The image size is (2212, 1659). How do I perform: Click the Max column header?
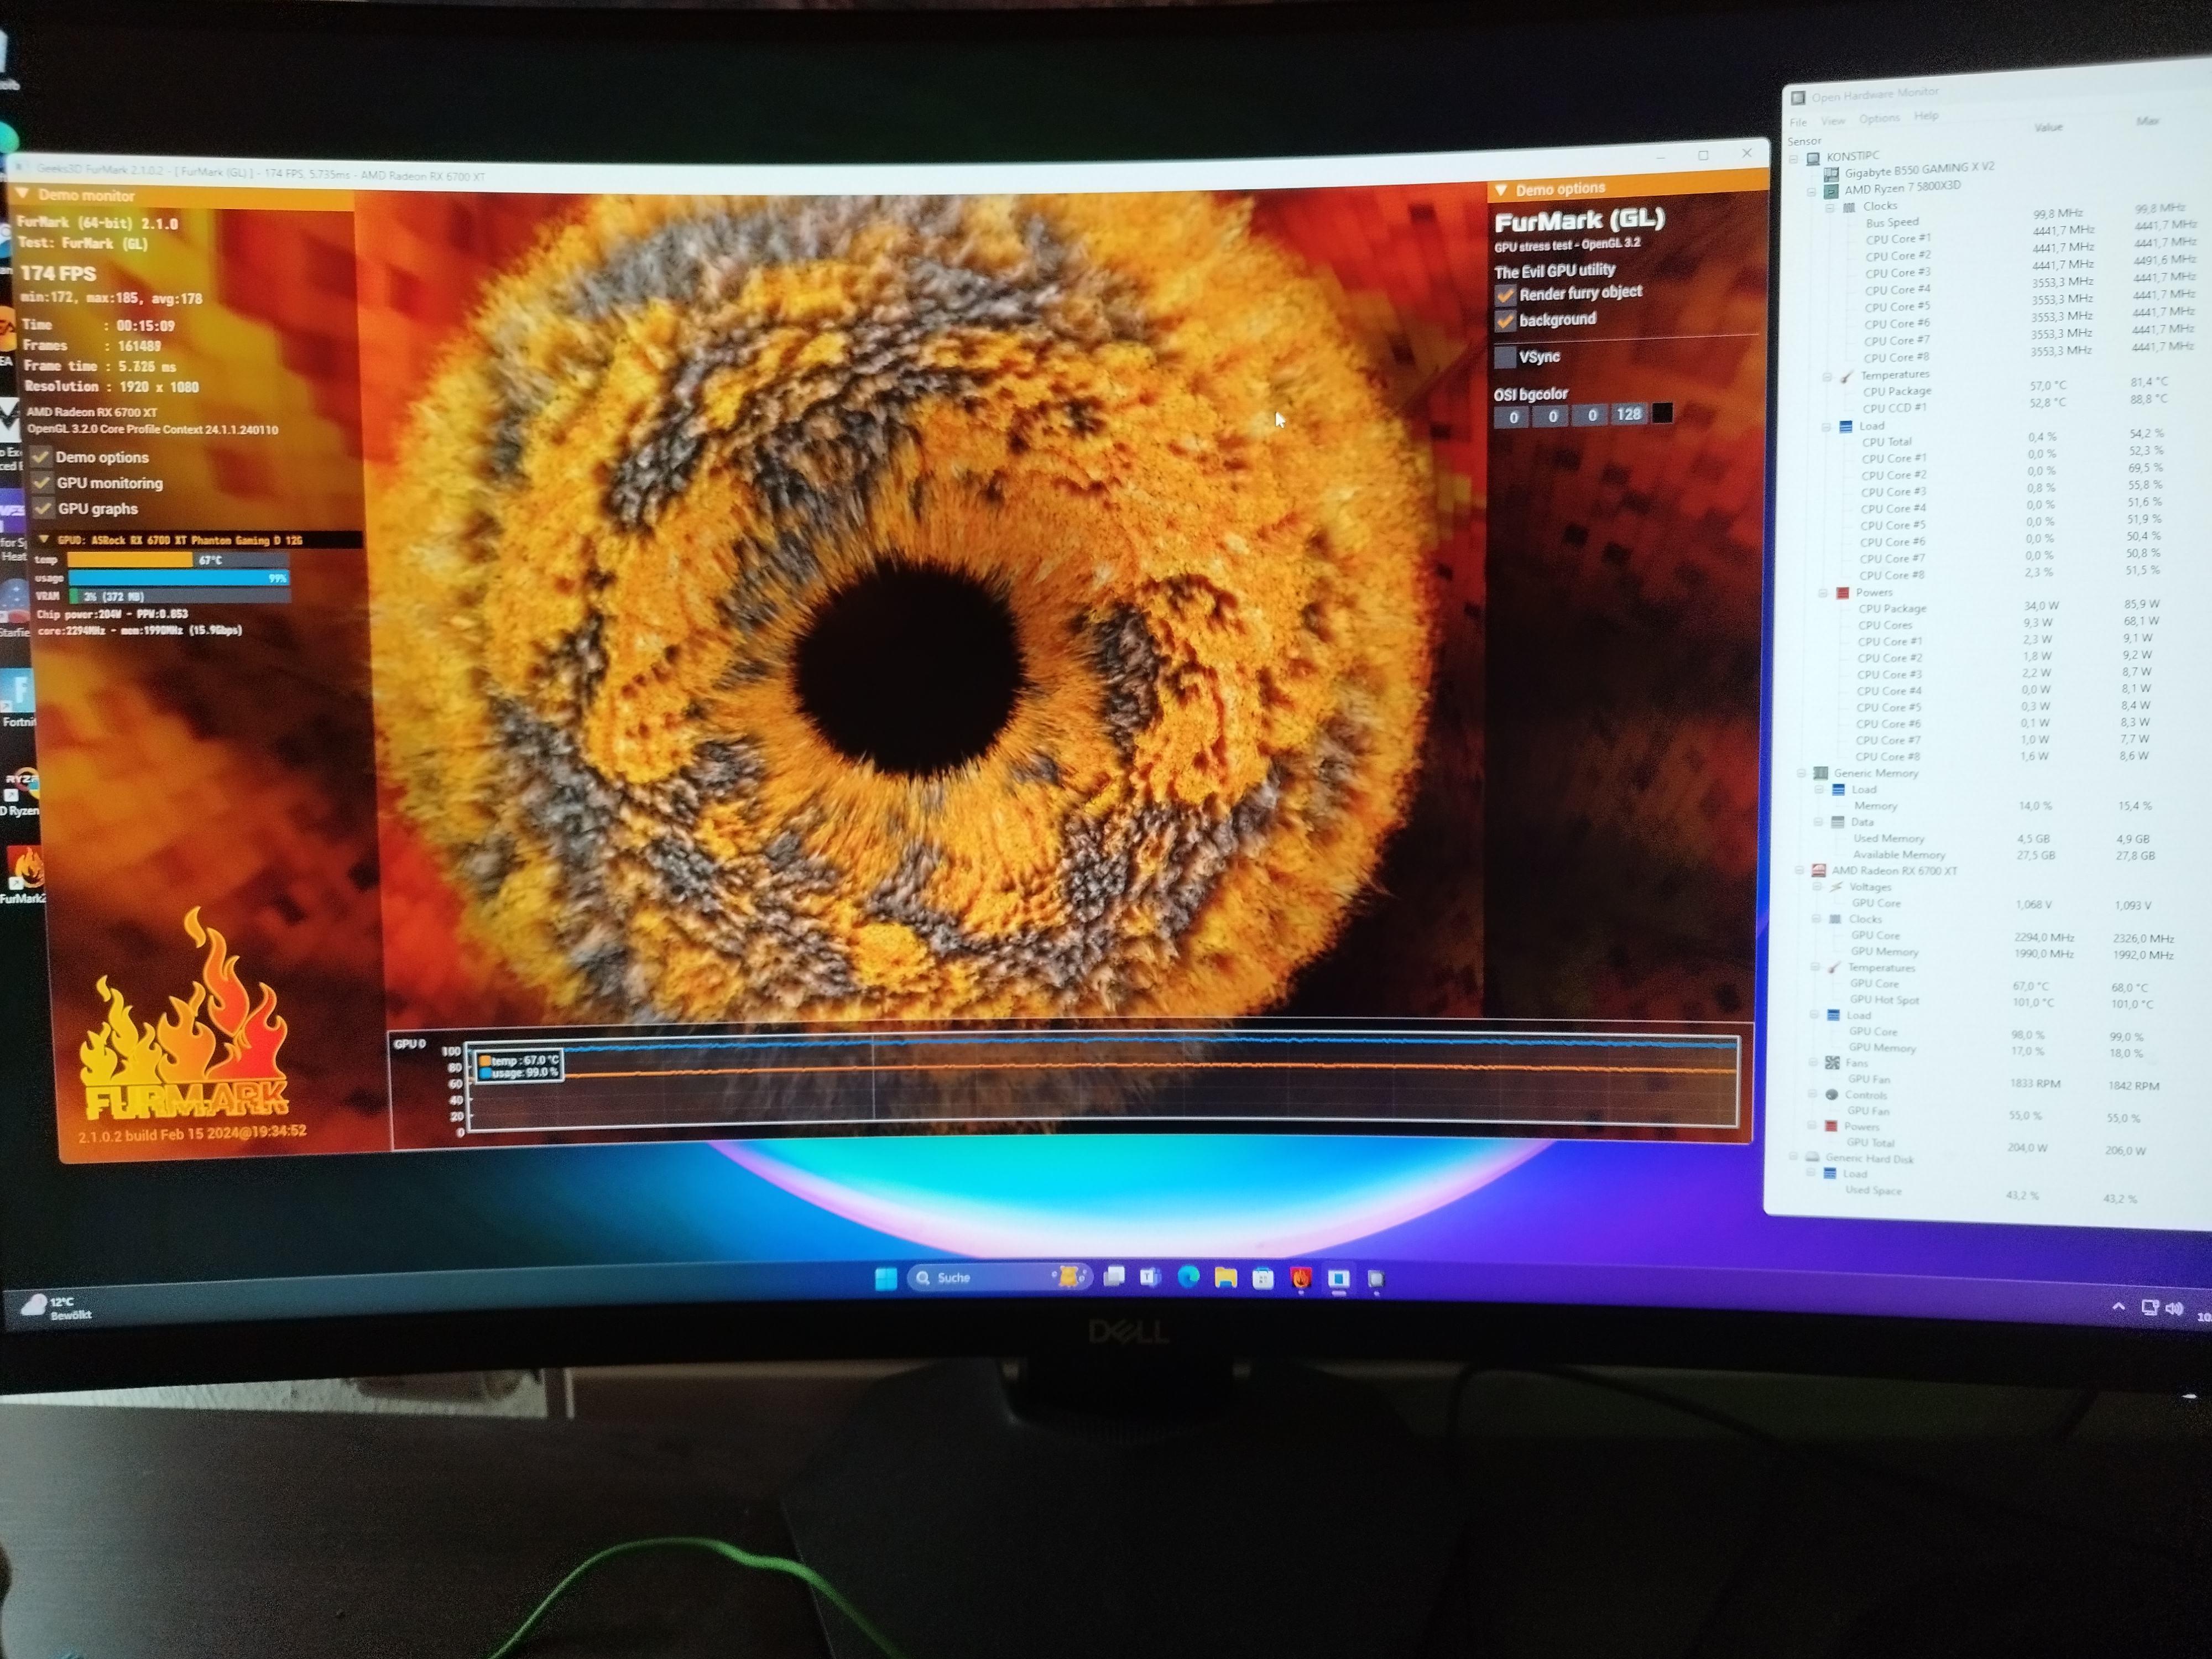point(2147,121)
